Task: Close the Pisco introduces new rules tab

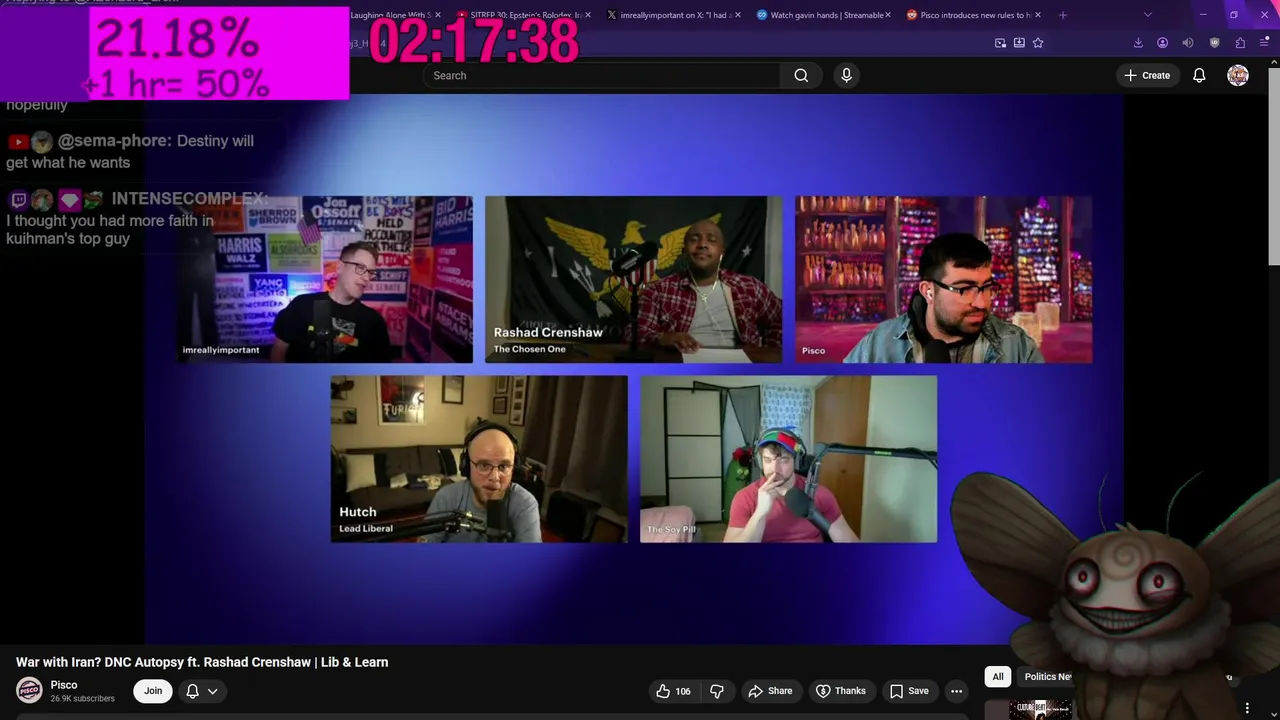Action: coord(1038,15)
